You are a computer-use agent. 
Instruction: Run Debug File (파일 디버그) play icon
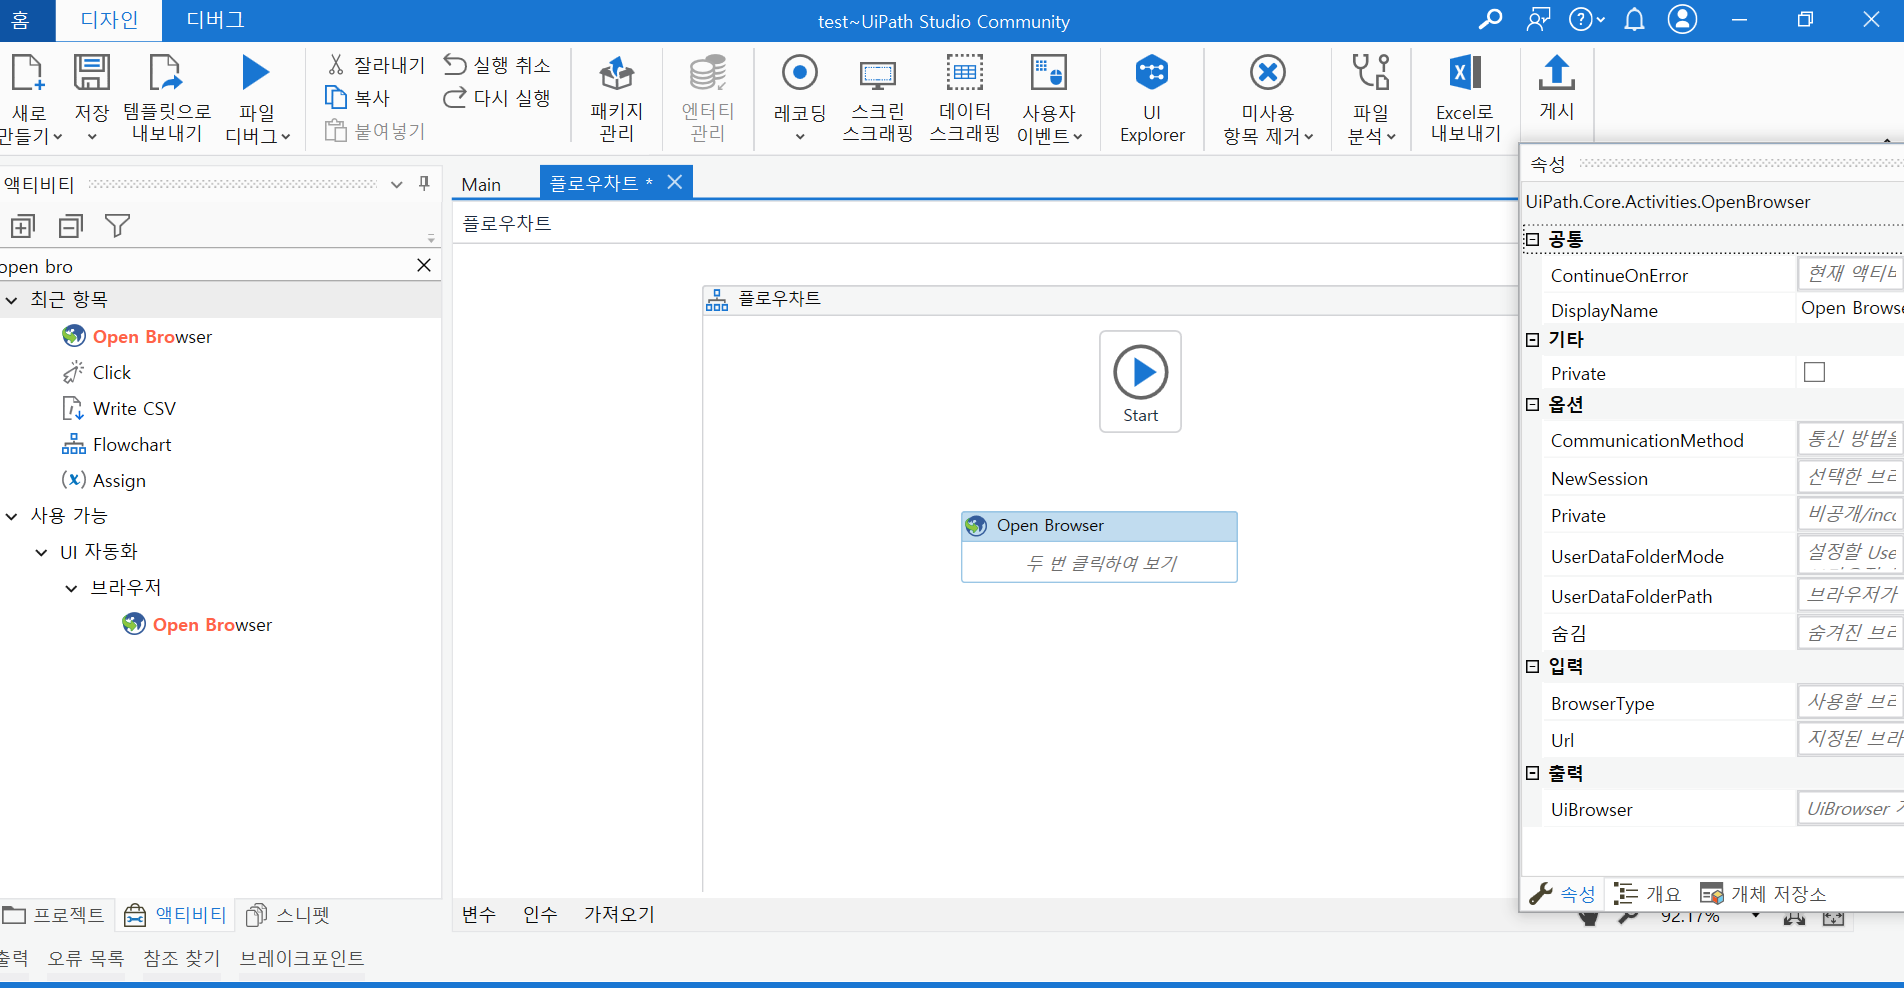[x=256, y=73]
